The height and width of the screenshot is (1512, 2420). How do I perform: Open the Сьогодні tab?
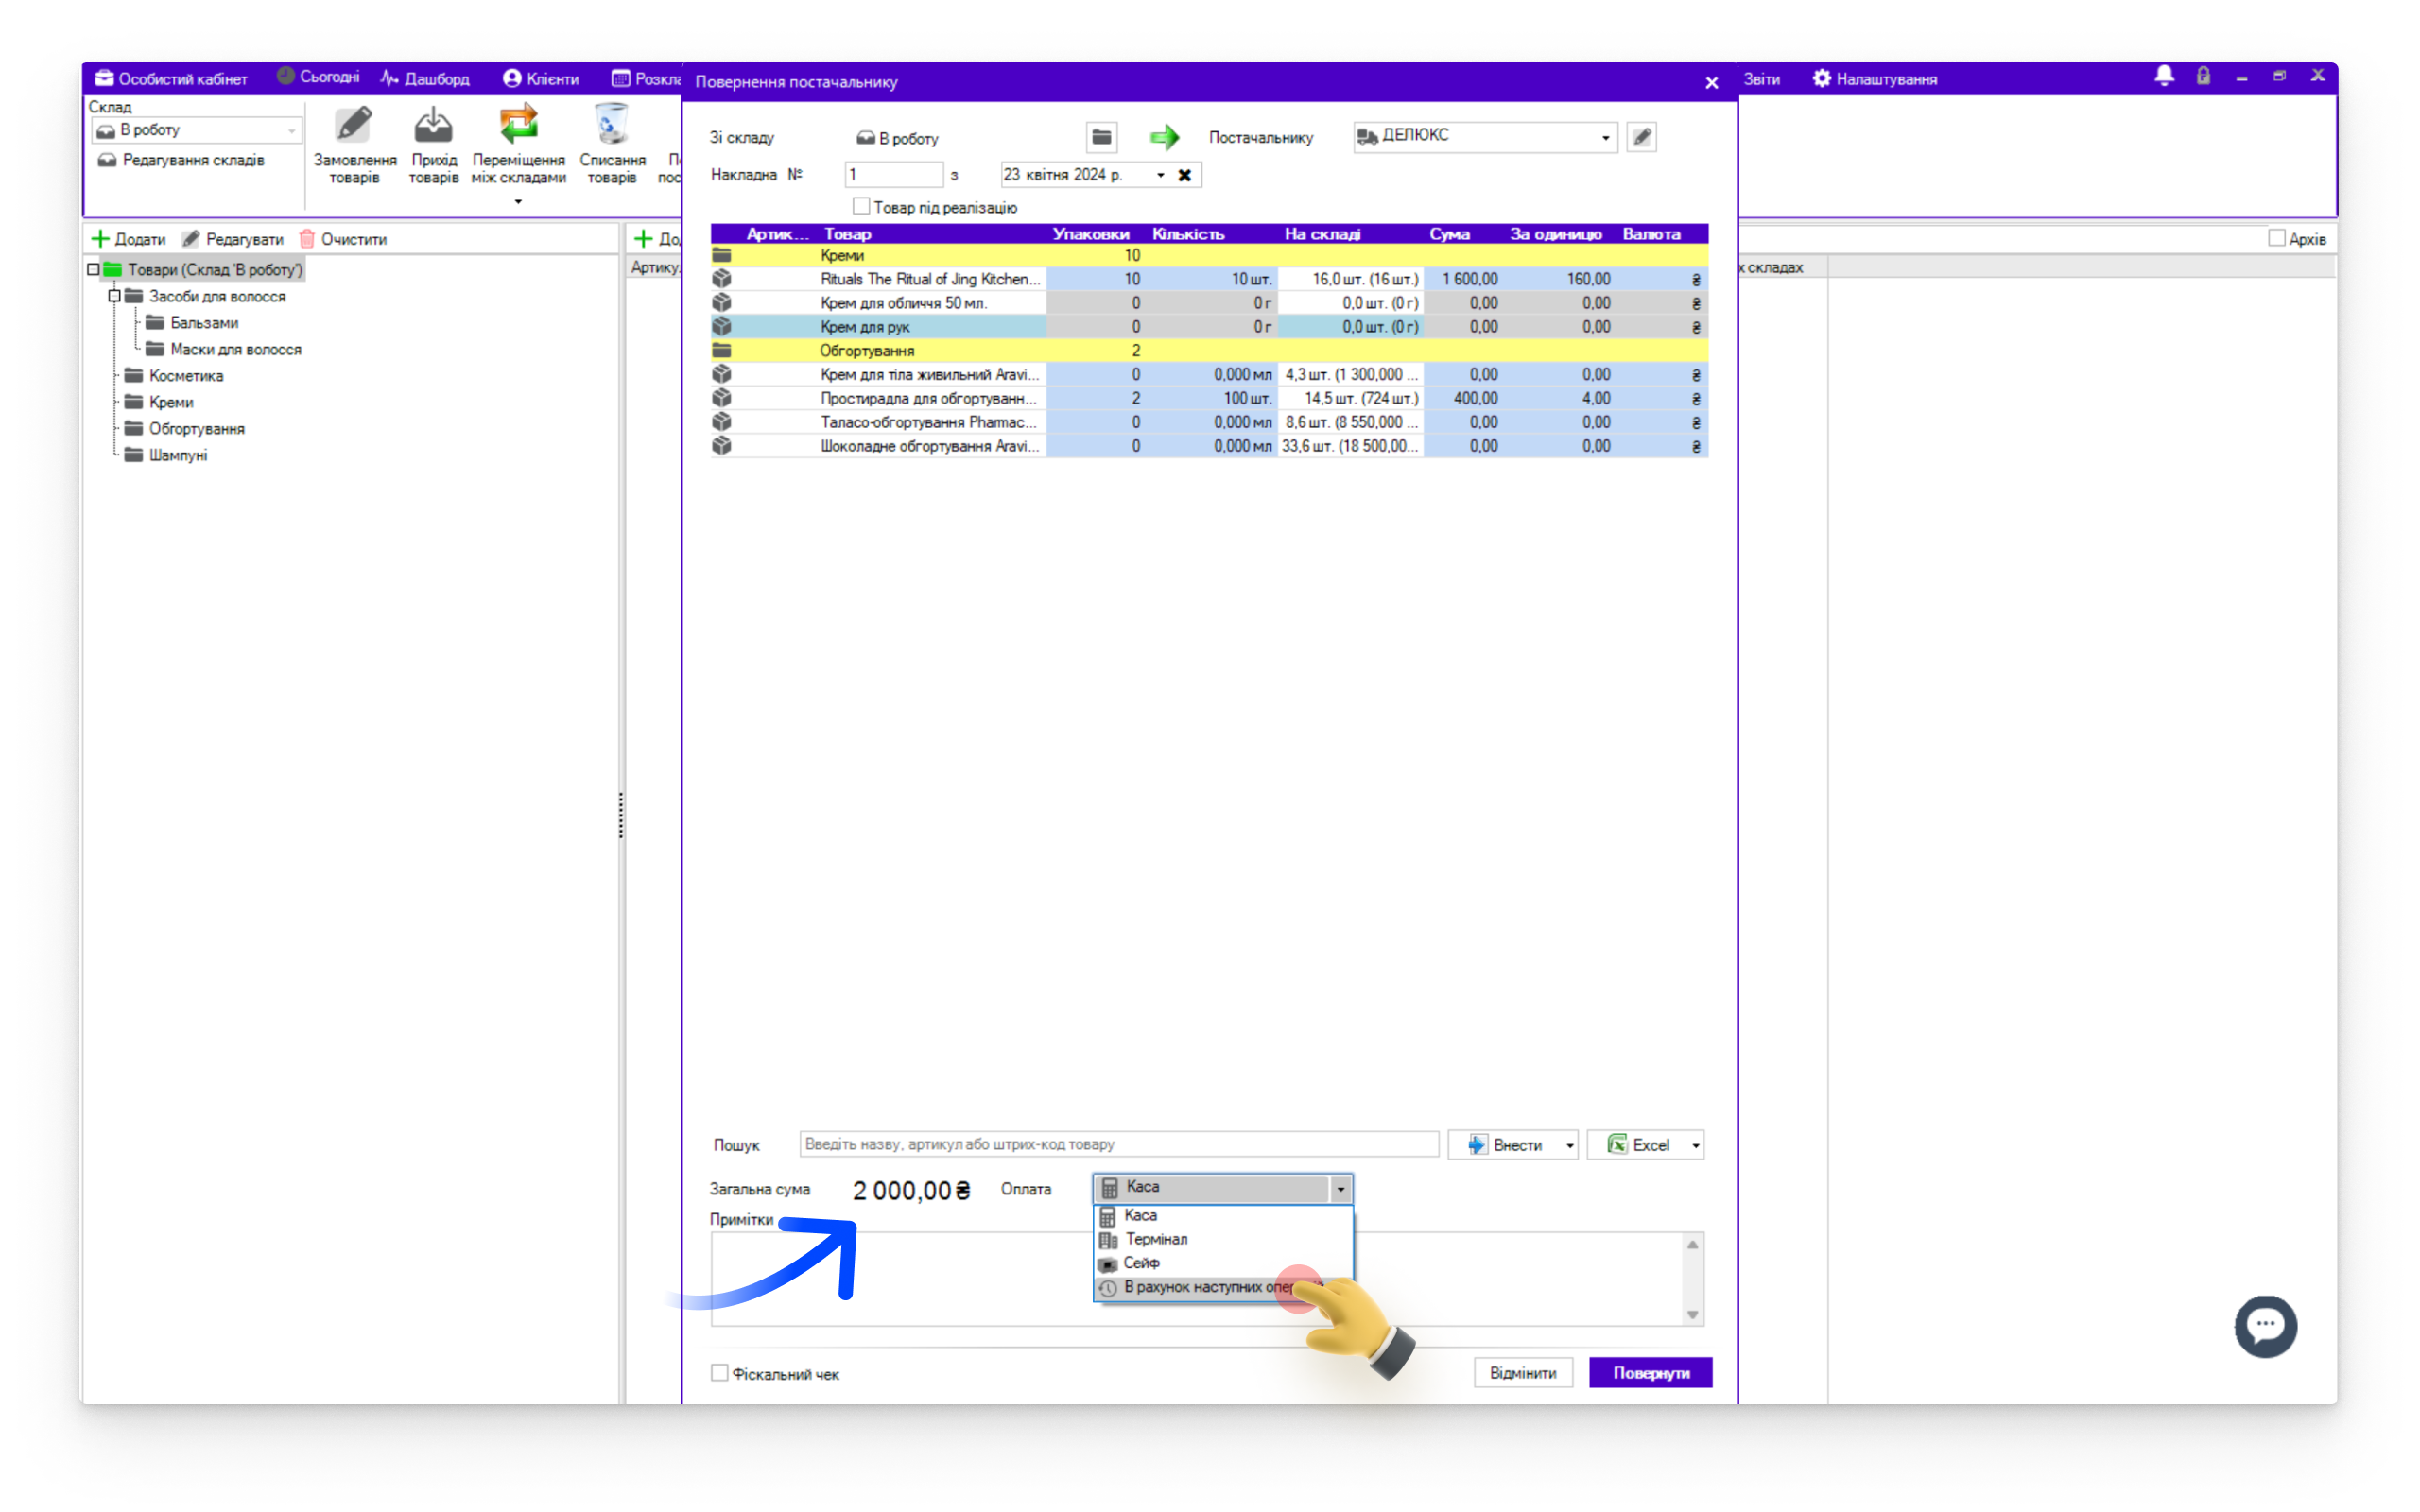click(x=318, y=77)
